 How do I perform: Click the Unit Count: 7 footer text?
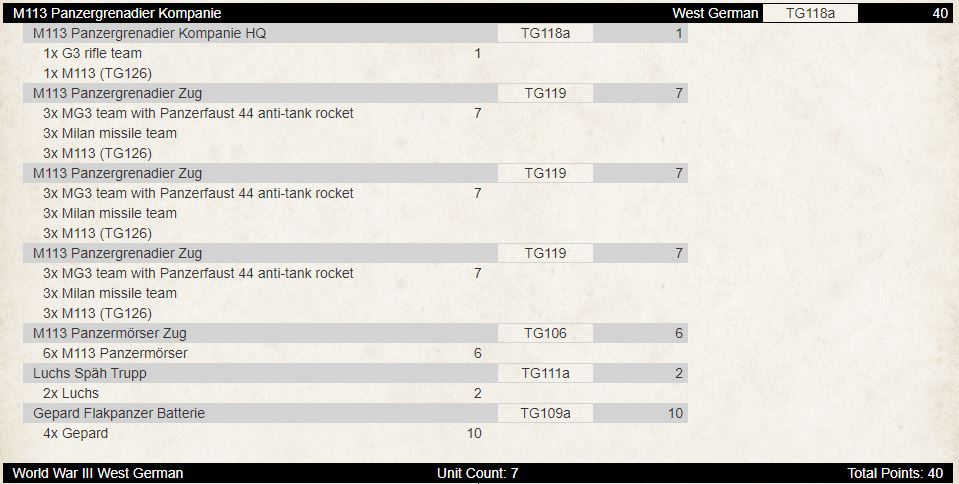(x=477, y=473)
